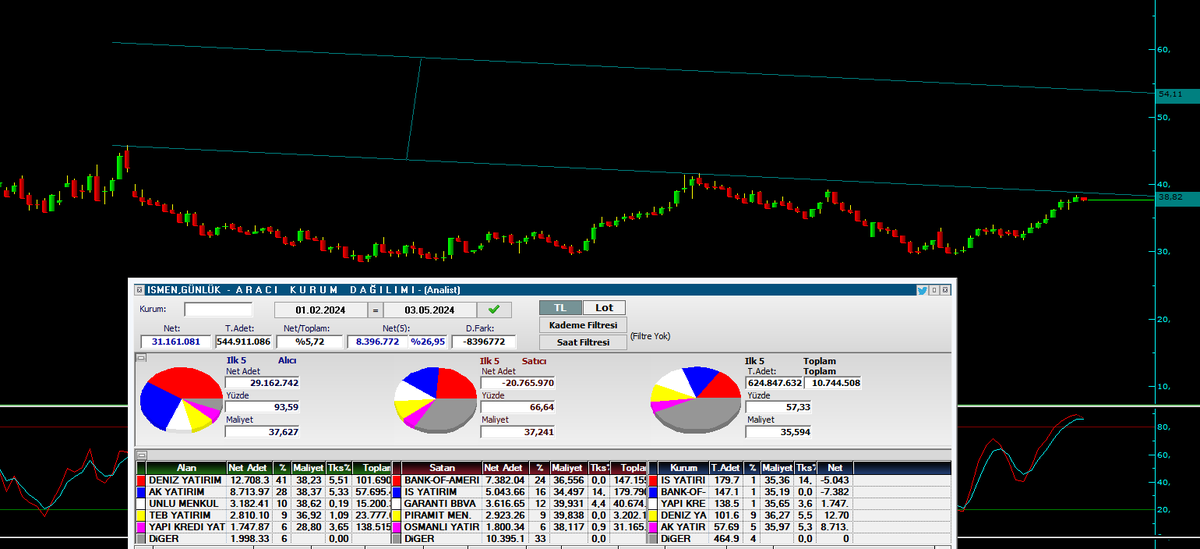Select OSMANLI YATIR seller row
The height and width of the screenshot is (549, 1200).
click(520, 527)
